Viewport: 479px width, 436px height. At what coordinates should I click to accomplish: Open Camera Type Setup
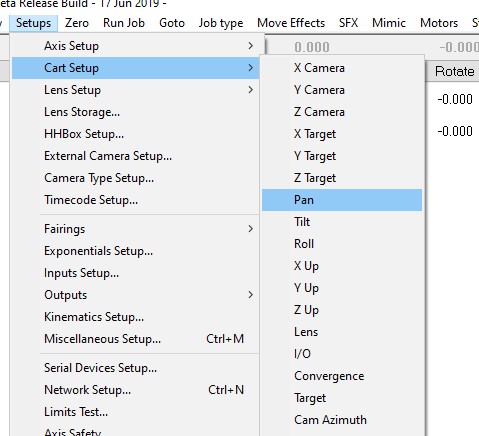(135, 178)
